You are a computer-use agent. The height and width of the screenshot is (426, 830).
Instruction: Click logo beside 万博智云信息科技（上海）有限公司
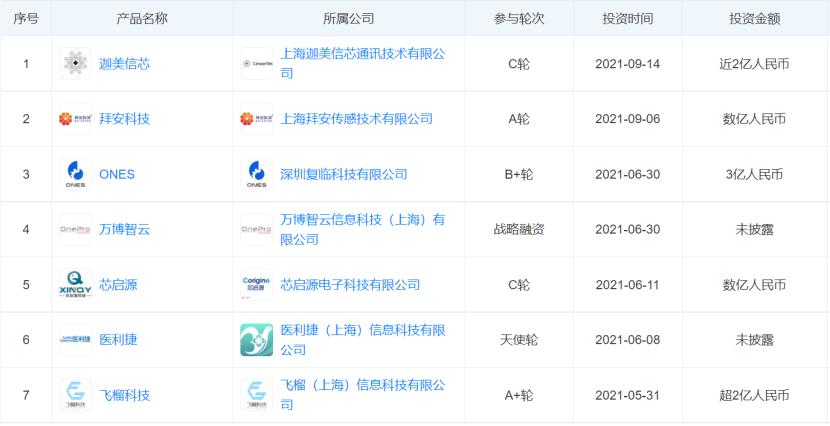click(x=257, y=229)
